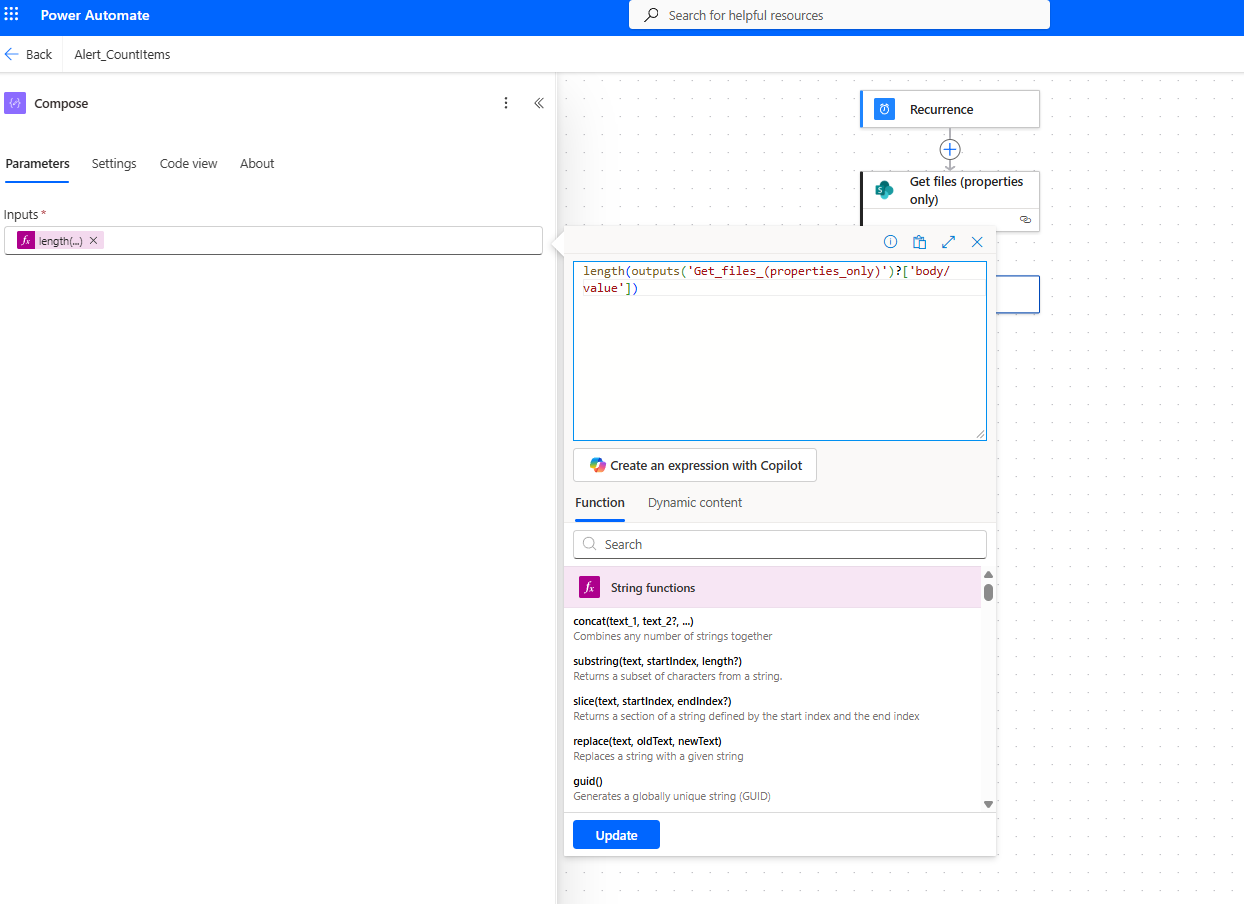Click the expression info icon
This screenshot has height=904, width=1244.
click(890, 242)
